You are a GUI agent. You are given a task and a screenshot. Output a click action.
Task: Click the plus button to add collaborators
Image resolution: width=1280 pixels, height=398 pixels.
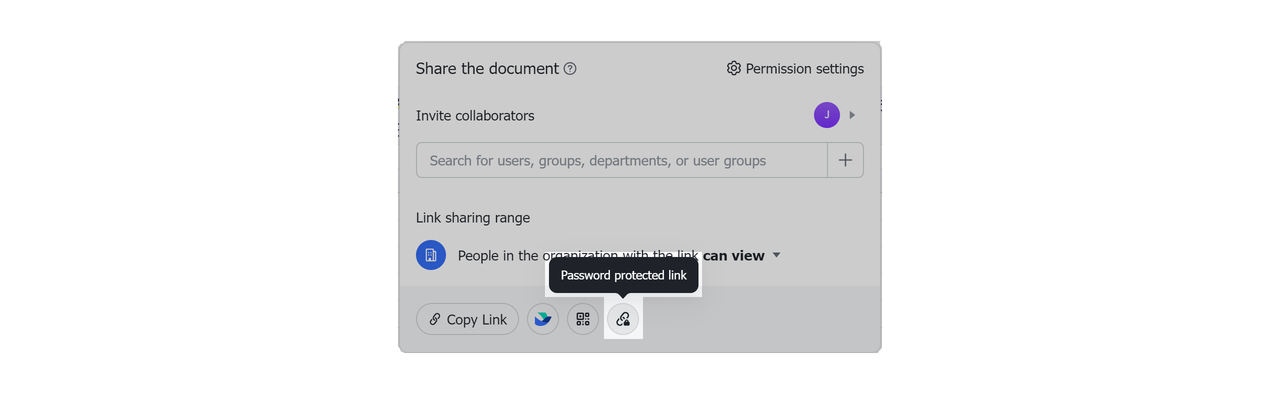[845, 160]
